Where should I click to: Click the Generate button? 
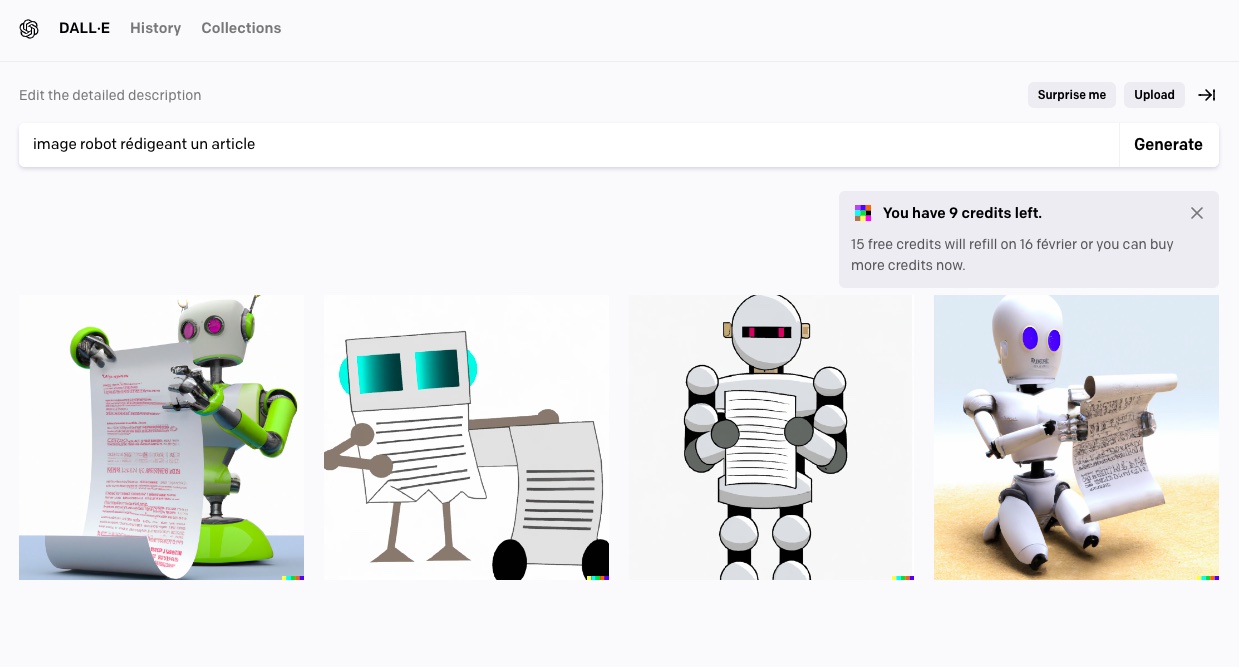[1168, 145]
